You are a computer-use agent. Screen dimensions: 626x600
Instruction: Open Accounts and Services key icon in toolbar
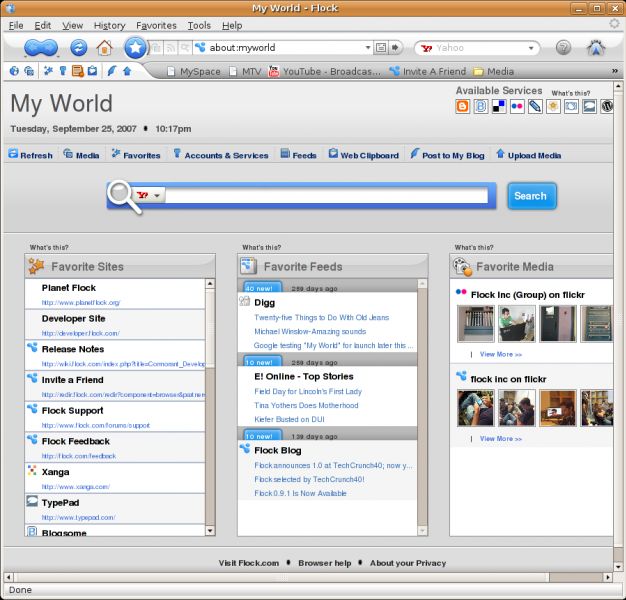[63, 71]
